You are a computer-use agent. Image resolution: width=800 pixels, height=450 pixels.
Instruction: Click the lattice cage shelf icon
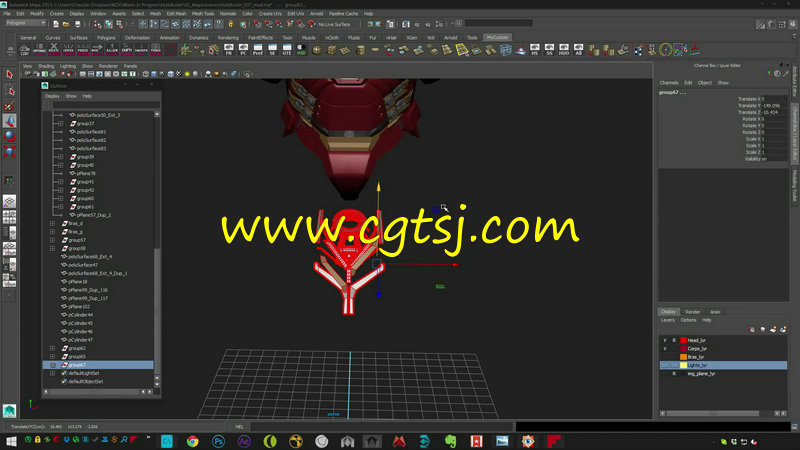506,49
